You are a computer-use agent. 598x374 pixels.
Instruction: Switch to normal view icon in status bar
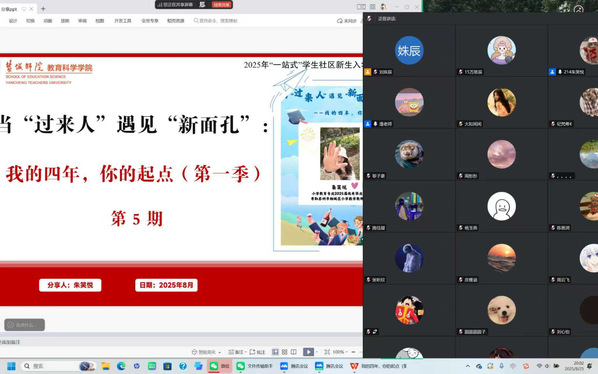click(x=275, y=352)
